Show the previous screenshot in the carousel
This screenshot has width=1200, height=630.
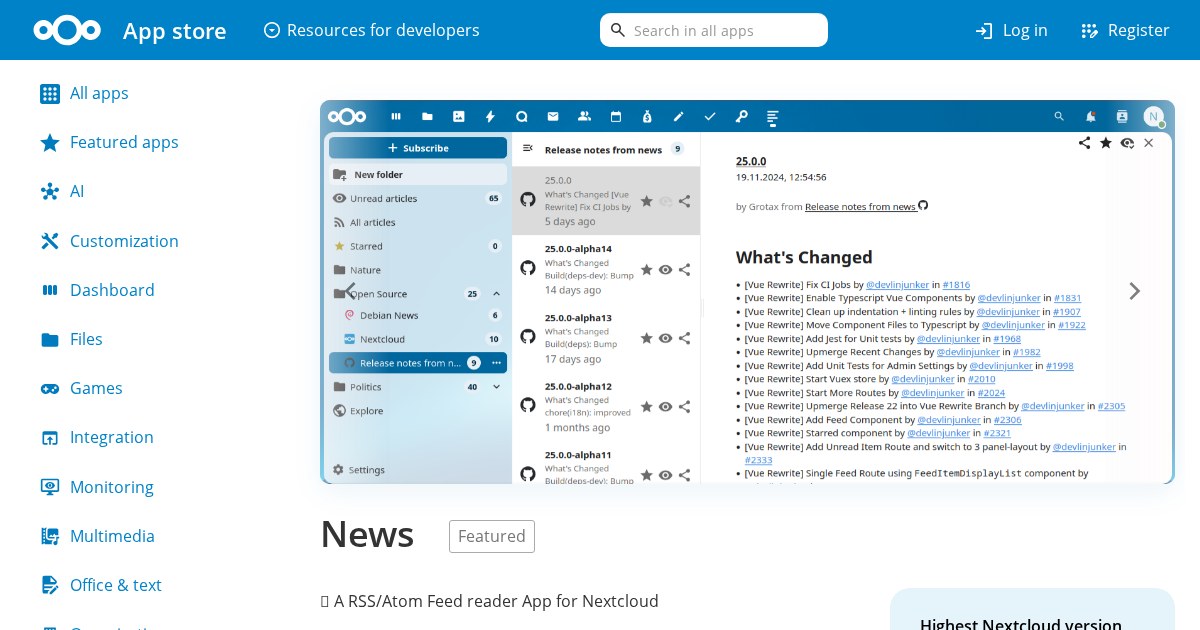349,291
